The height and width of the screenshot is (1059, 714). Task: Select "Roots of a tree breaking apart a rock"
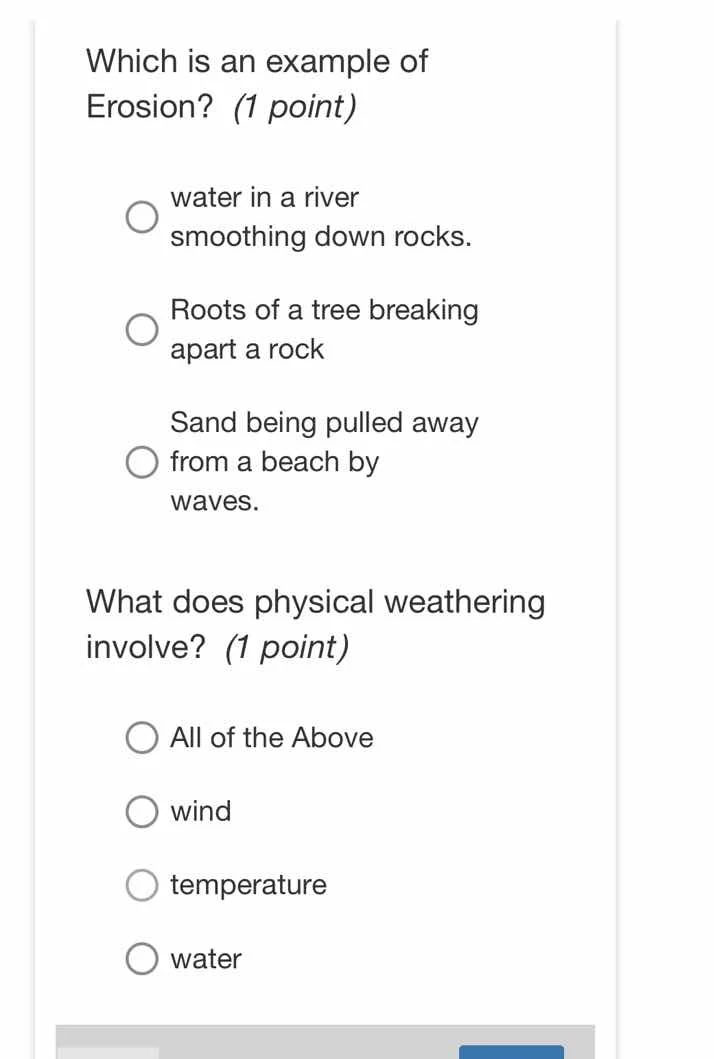pyautogui.click(x=142, y=329)
